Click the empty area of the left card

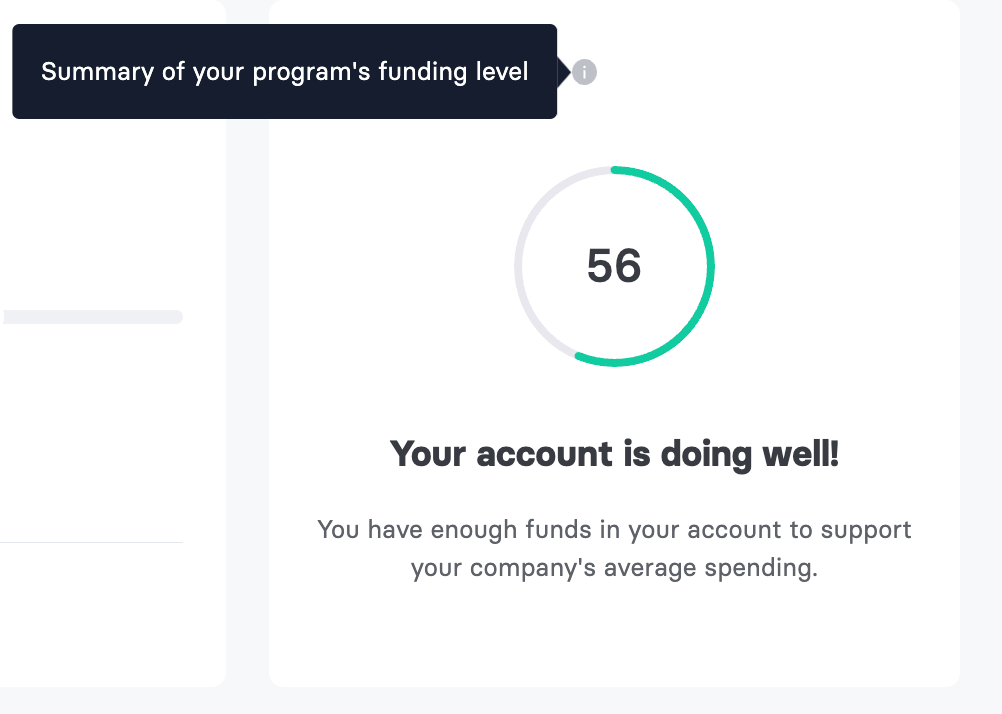[109, 435]
